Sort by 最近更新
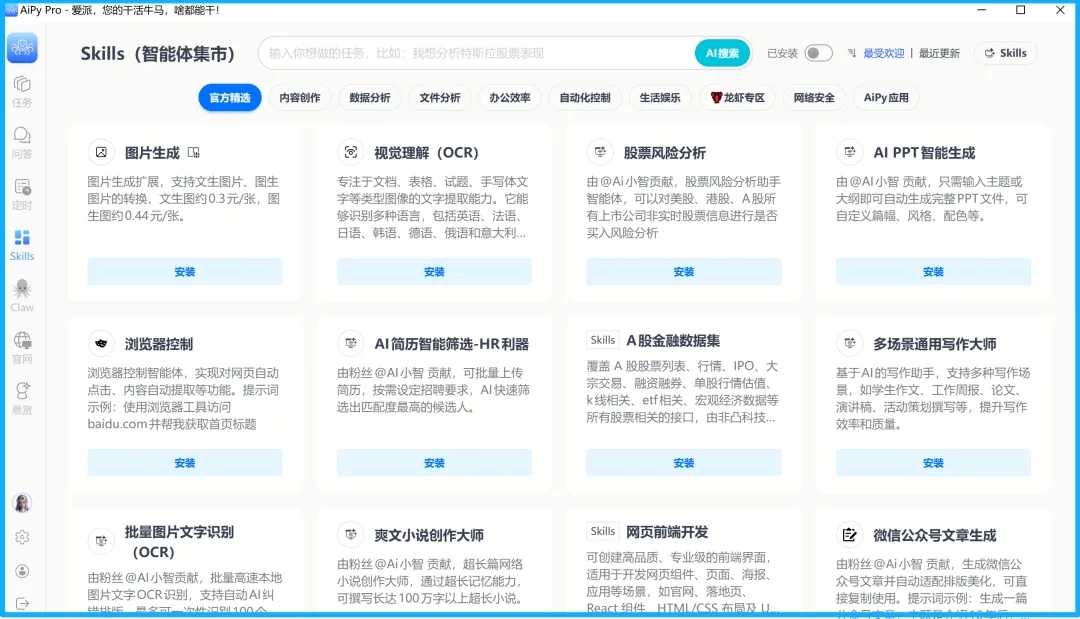1080x619 pixels. (x=939, y=53)
